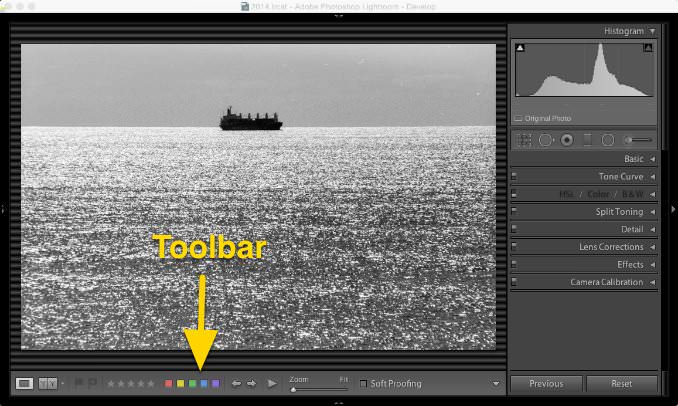
Task: Click inside the histogram graph
Action: [584, 69]
